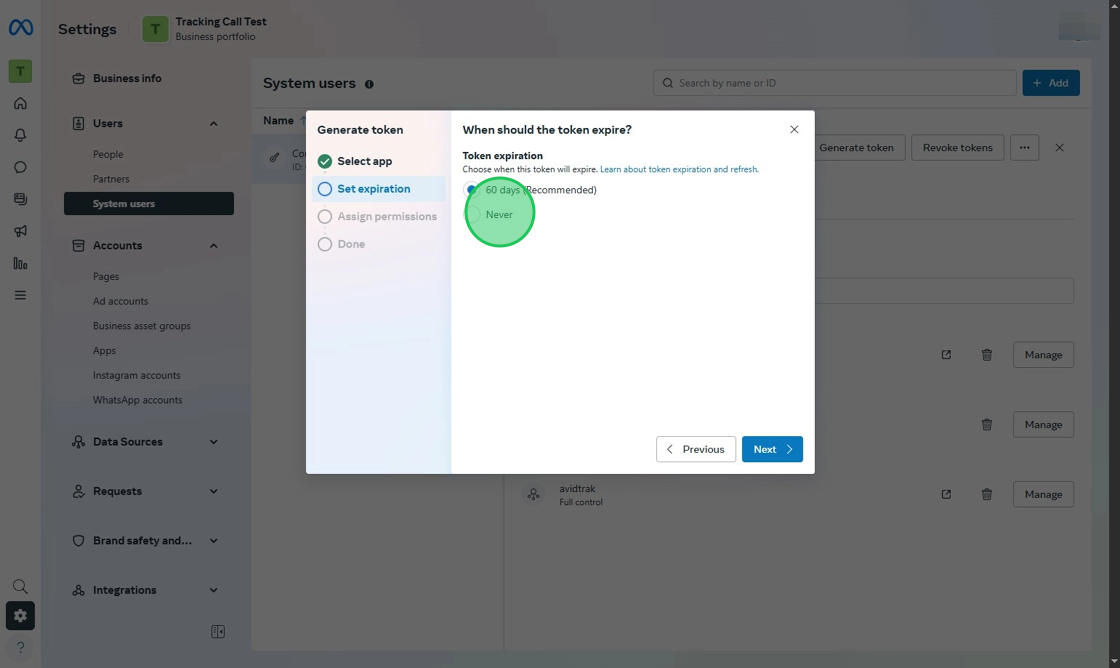Open token expiration and refresh link
Screen dimensions: 1120x668
coord(679,169)
